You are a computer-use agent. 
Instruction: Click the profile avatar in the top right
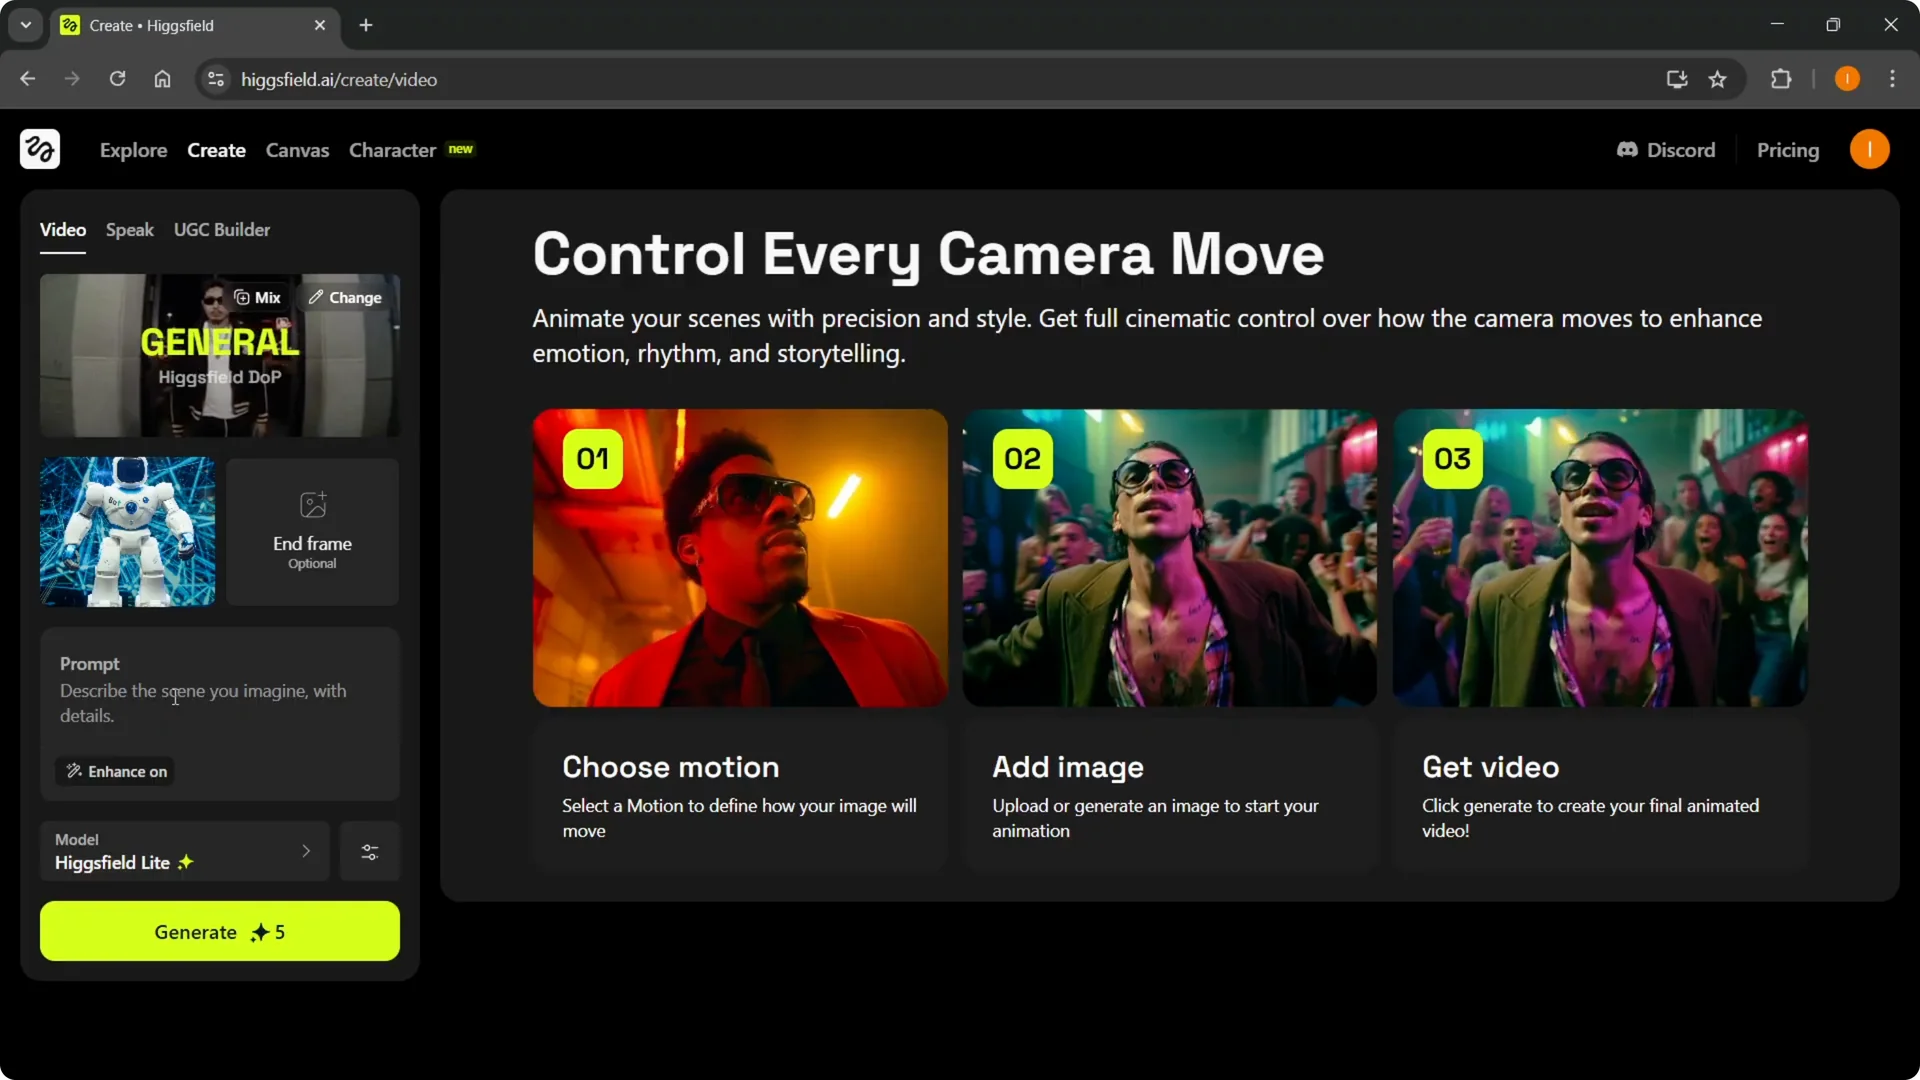(1870, 149)
